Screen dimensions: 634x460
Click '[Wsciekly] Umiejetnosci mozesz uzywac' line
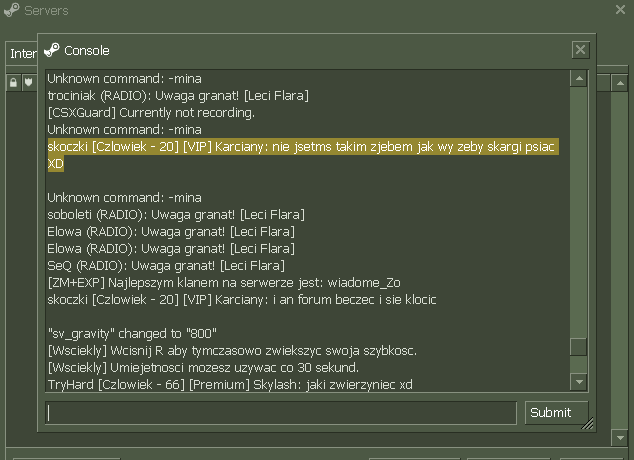click(203, 367)
